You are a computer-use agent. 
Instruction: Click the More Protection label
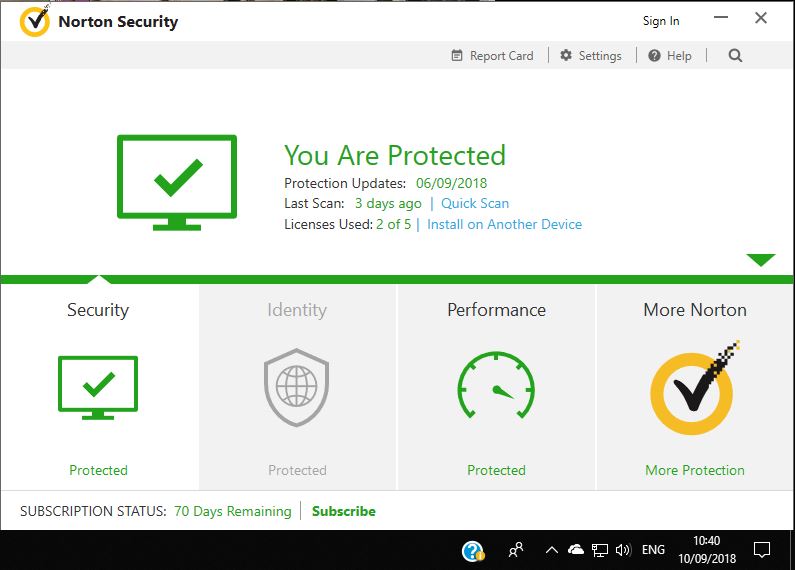point(695,471)
